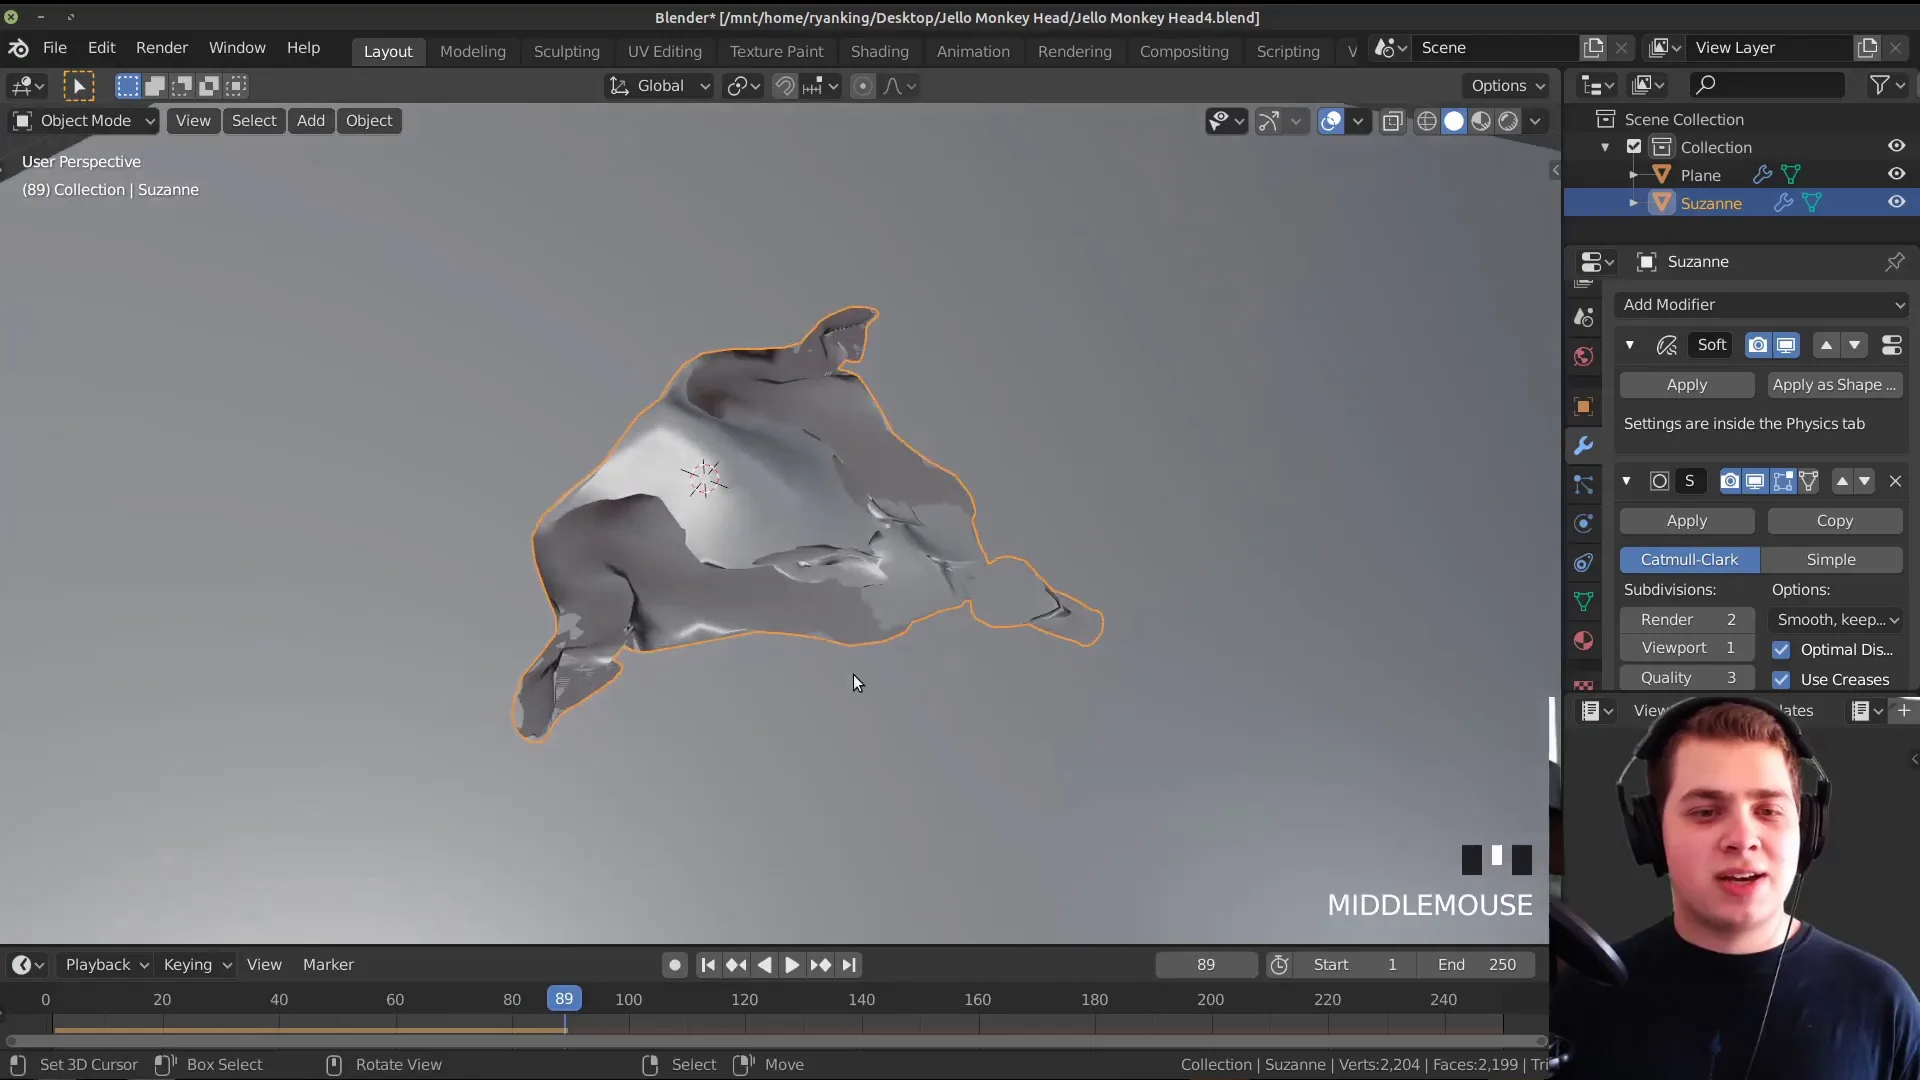The height and width of the screenshot is (1080, 1920).
Task: Remove the Subdivision modifier with X
Action: 1895,481
